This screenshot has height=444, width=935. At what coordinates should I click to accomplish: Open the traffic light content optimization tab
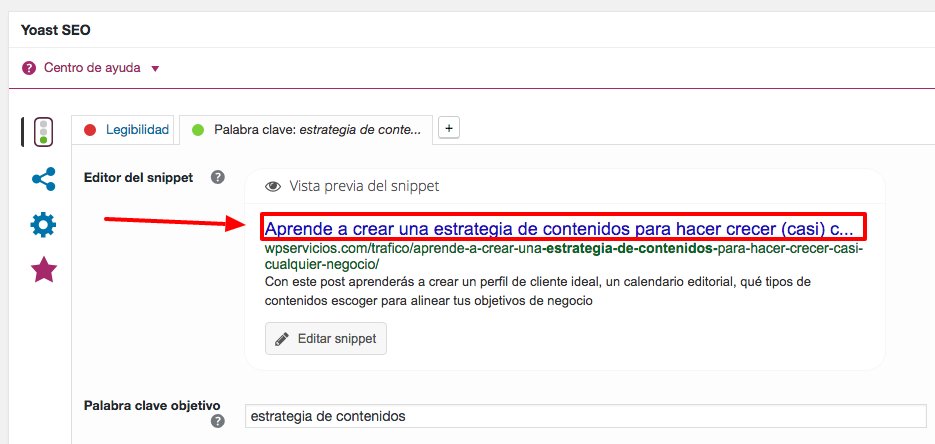pyautogui.click(x=43, y=132)
